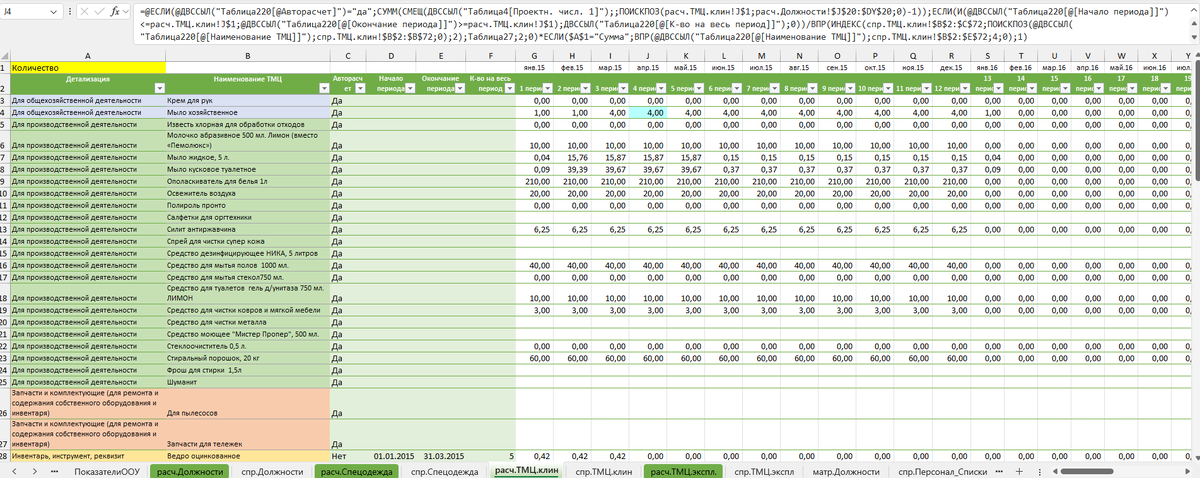Select month header cell дек.15
The height and width of the screenshot is (478, 1200).
[951, 67]
